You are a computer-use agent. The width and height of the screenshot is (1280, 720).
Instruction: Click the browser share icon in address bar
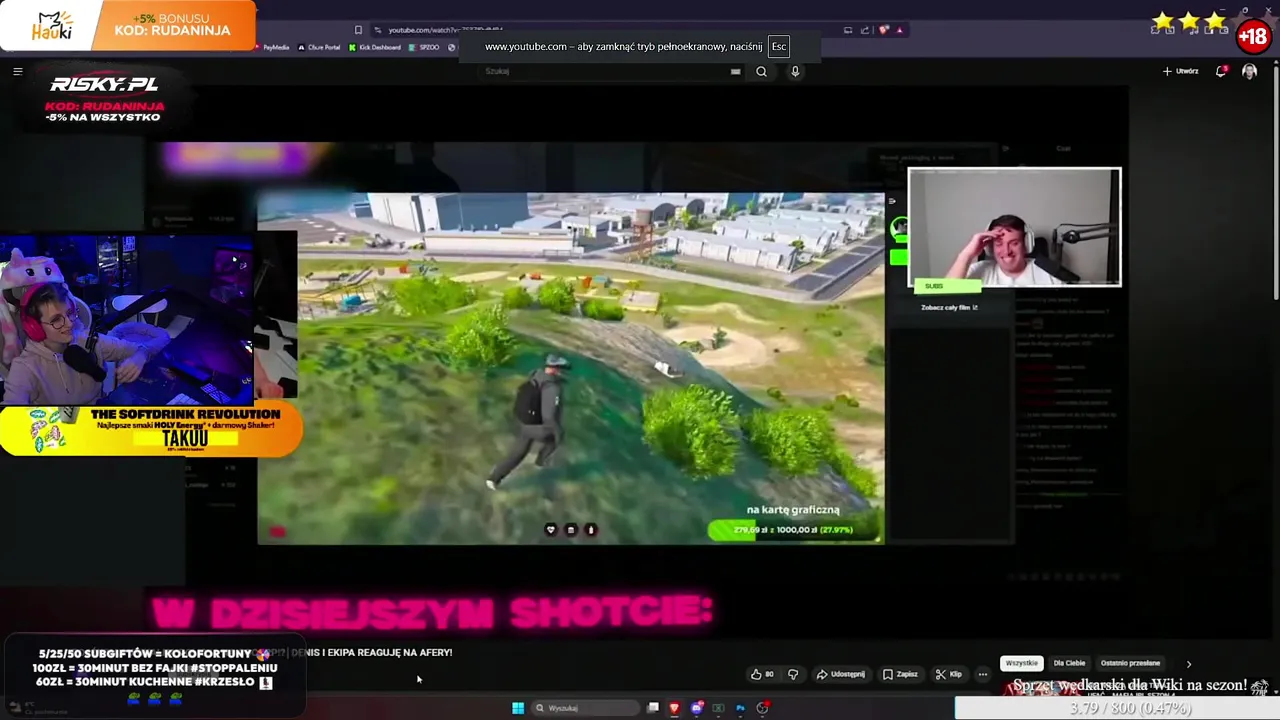[x=865, y=30]
